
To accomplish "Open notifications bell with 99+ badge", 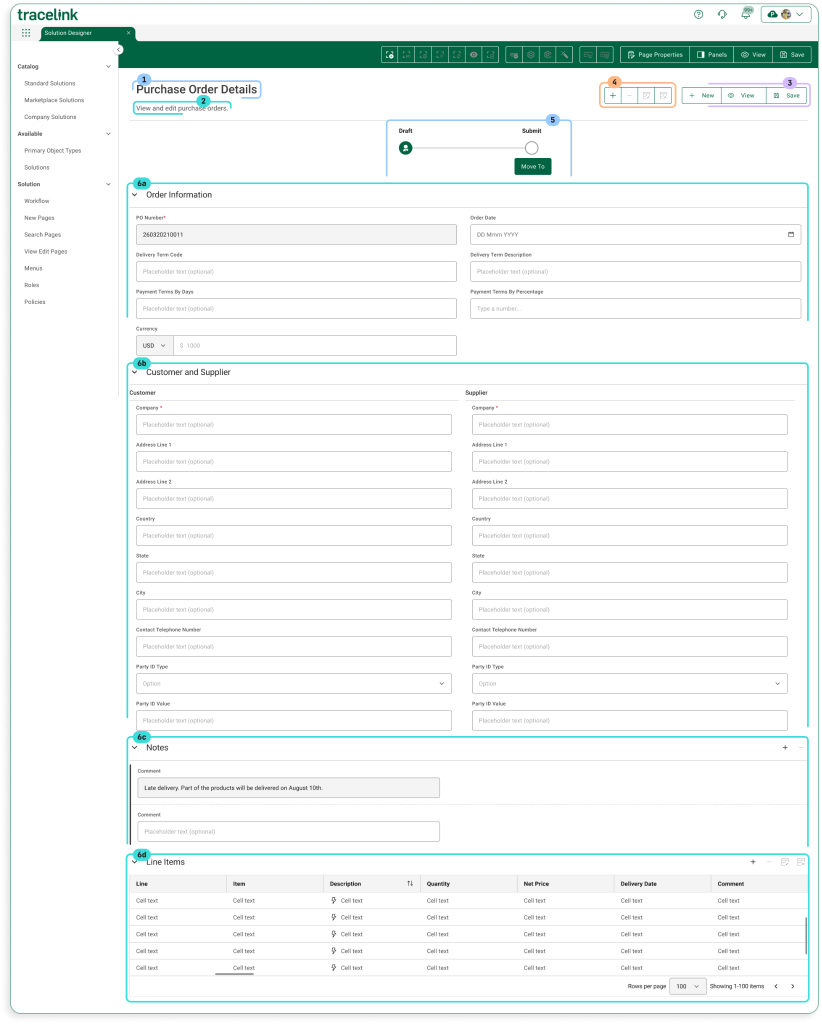I will [746, 14].
